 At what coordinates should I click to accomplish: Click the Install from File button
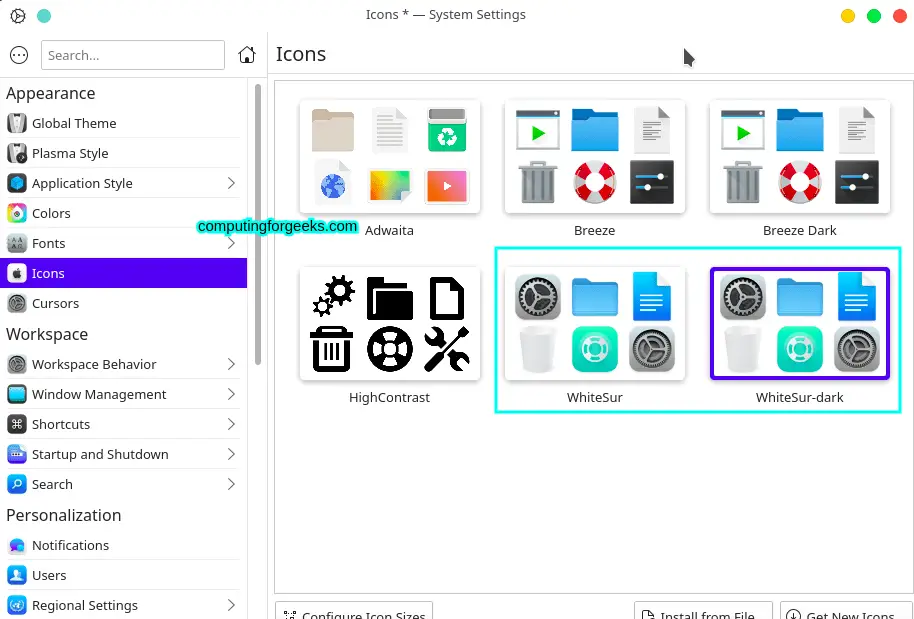click(703, 611)
